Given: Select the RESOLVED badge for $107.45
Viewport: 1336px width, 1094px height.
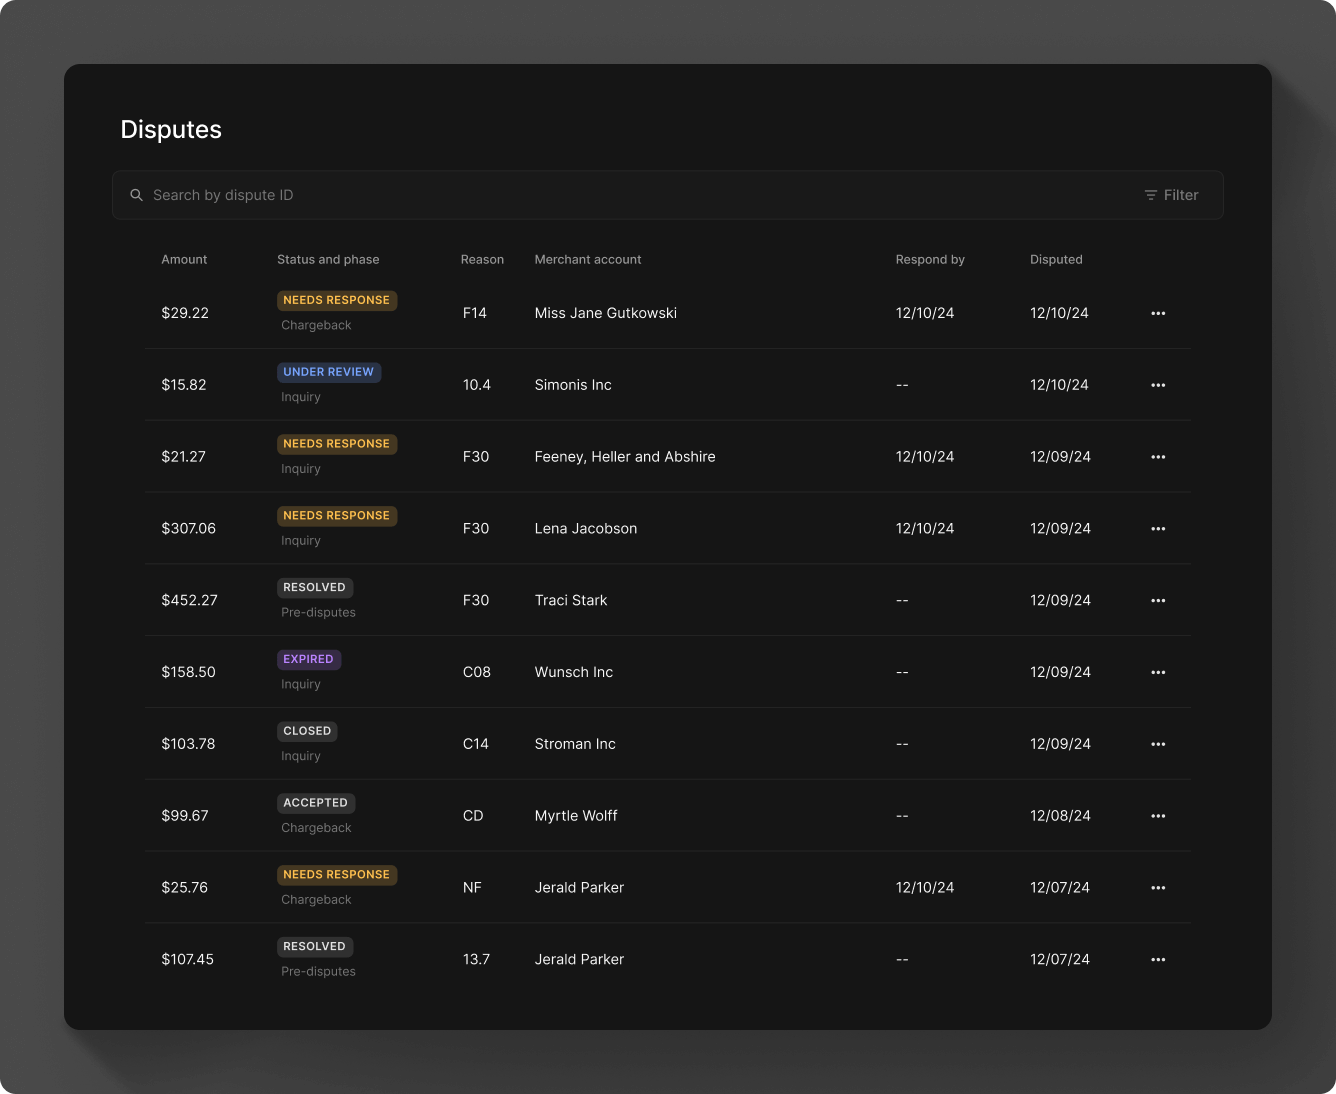Looking at the screenshot, I should pos(315,947).
